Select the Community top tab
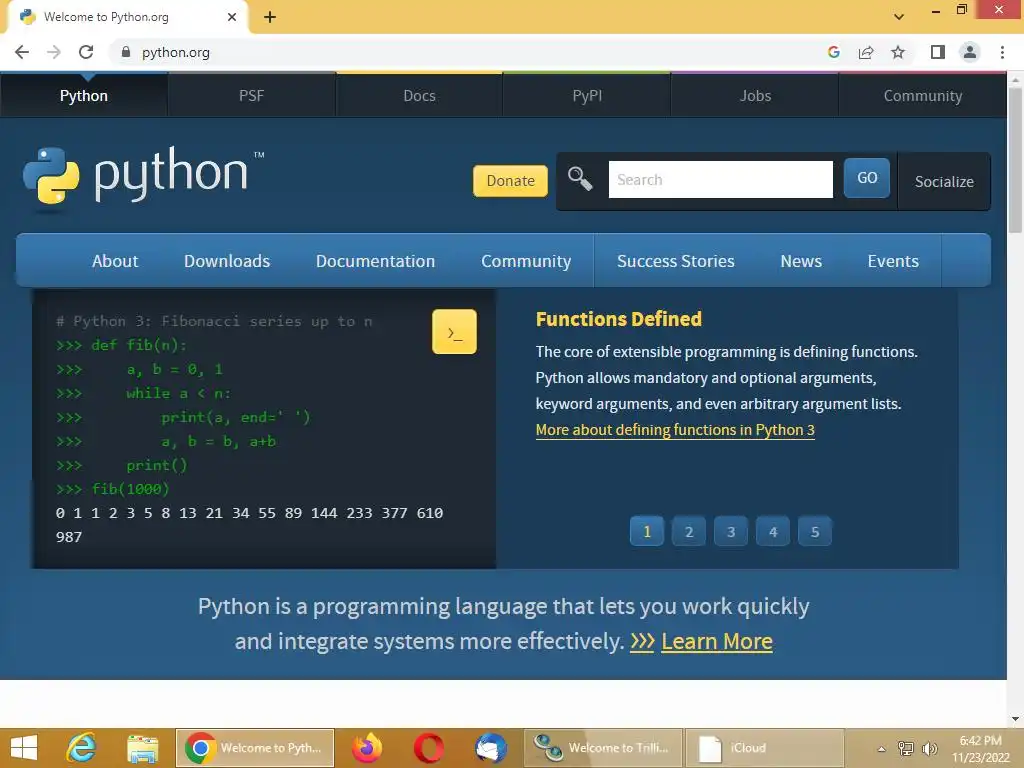Image resolution: width=1024 pixels, height=768 pixels. (923, 95)
